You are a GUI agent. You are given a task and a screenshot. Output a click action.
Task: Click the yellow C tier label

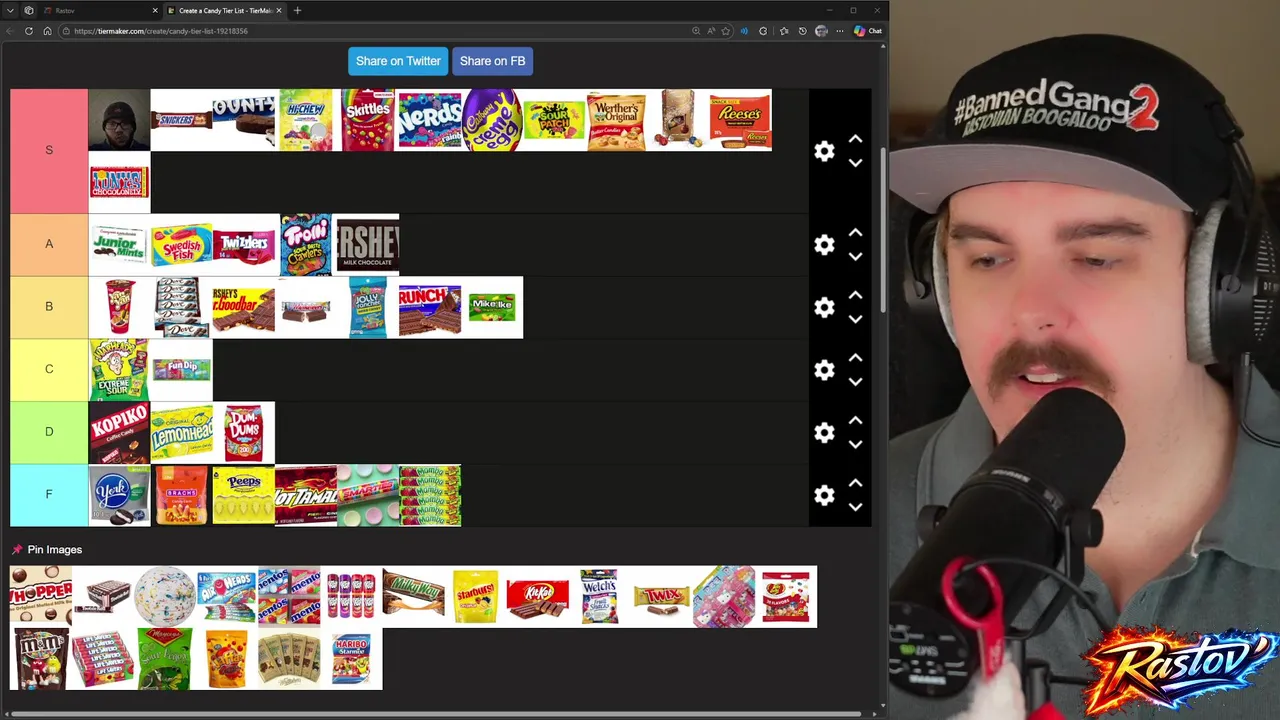[49, 369]
